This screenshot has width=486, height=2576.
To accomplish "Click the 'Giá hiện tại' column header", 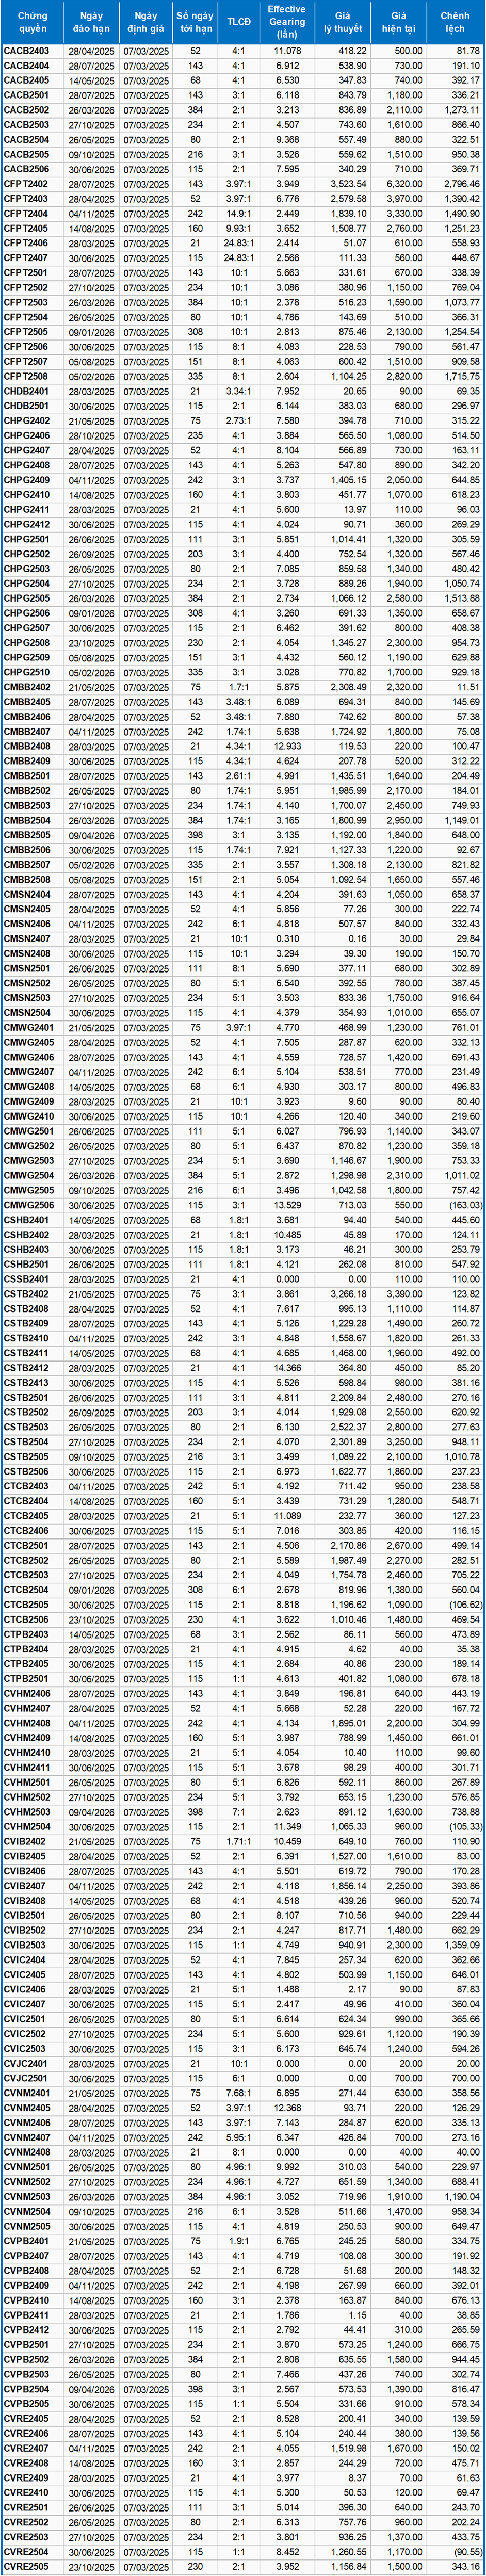I will click(398, 23).
